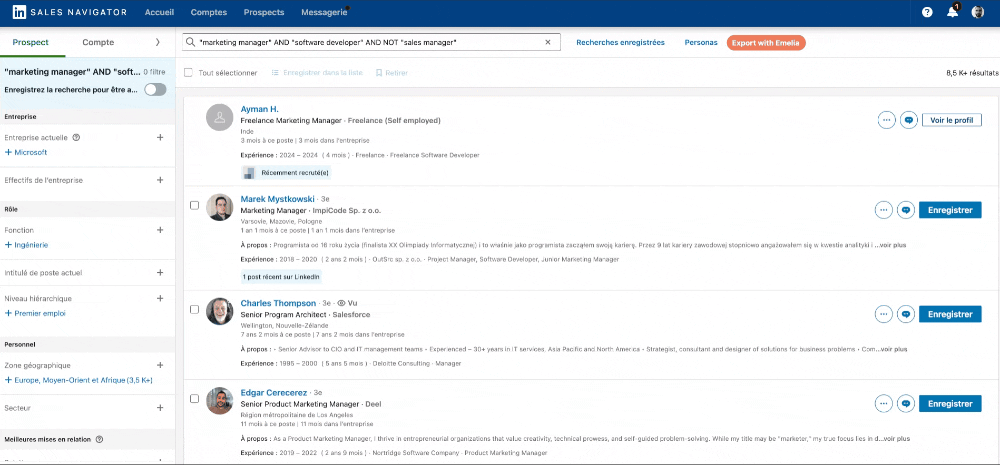Open Comptes in the top navigation
This screenshot has width=1000, height=465.
pyautogui.click(x=209, y=12)
